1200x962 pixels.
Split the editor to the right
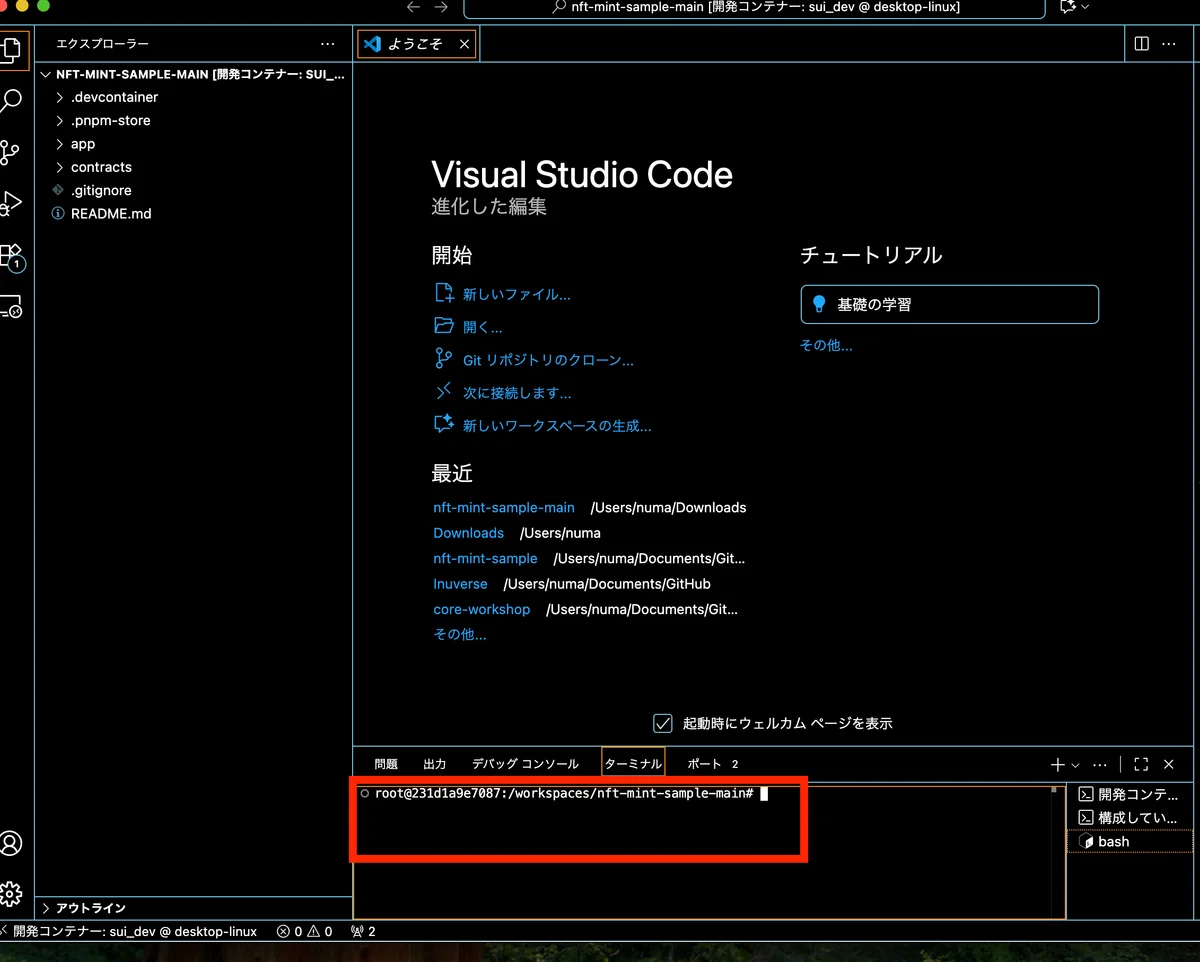1142,44
